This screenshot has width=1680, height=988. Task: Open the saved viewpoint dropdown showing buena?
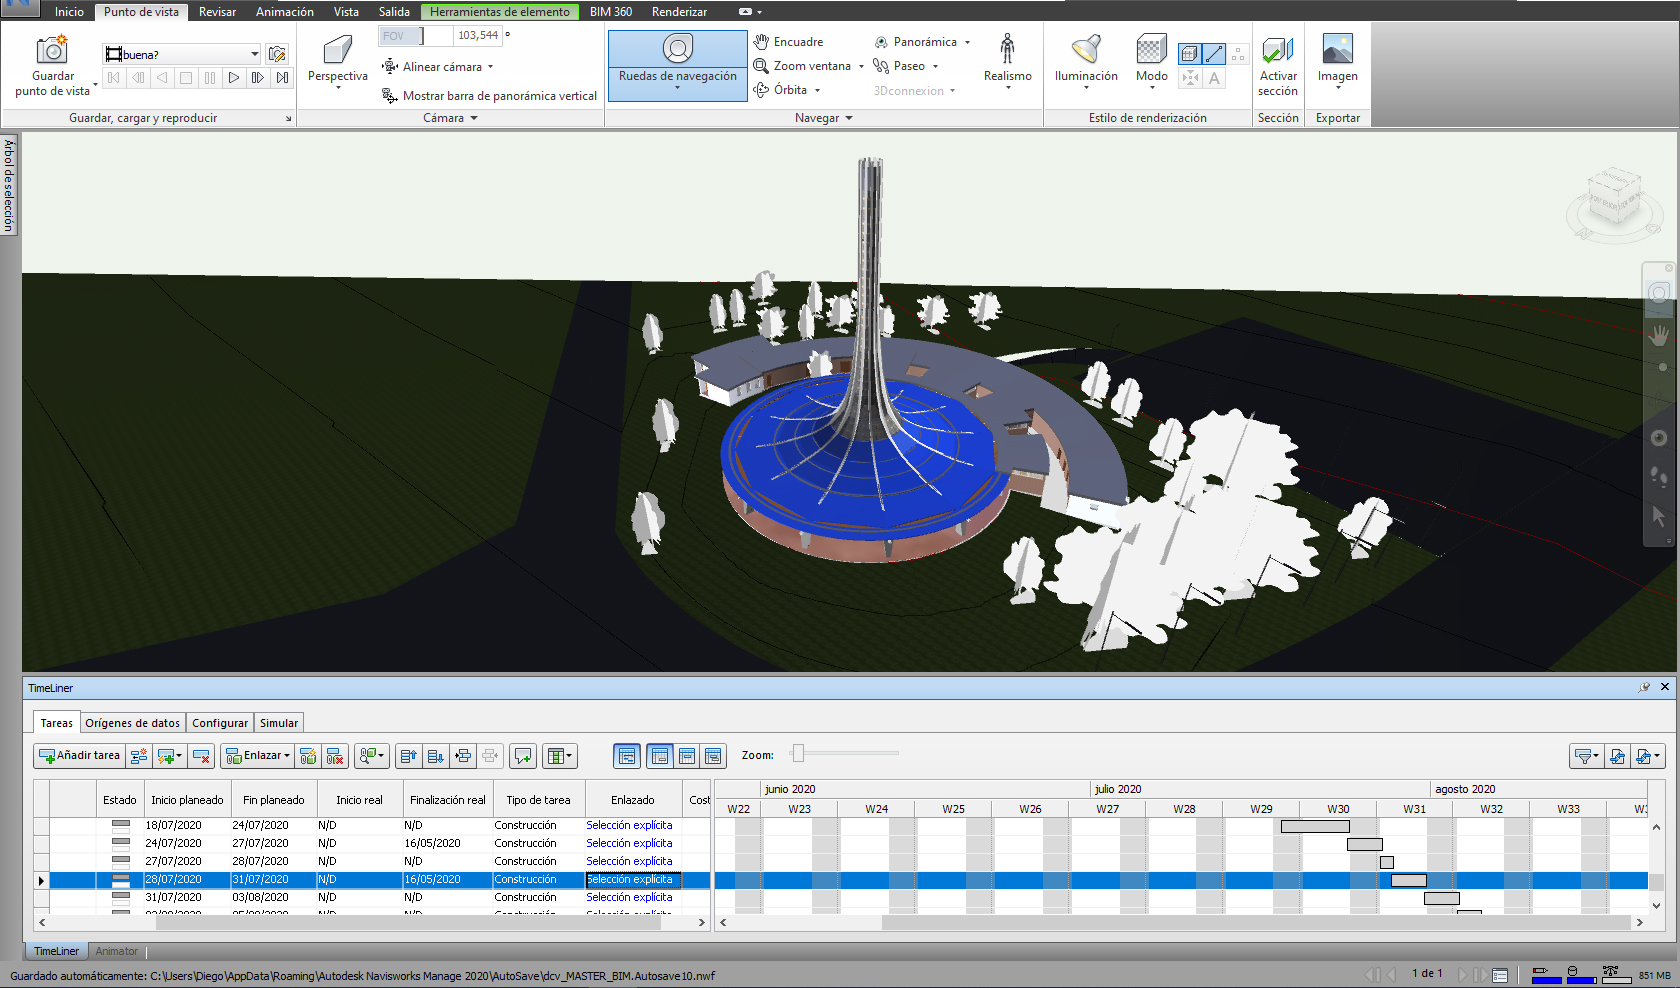pyautogui.click(x=254, y=54)
